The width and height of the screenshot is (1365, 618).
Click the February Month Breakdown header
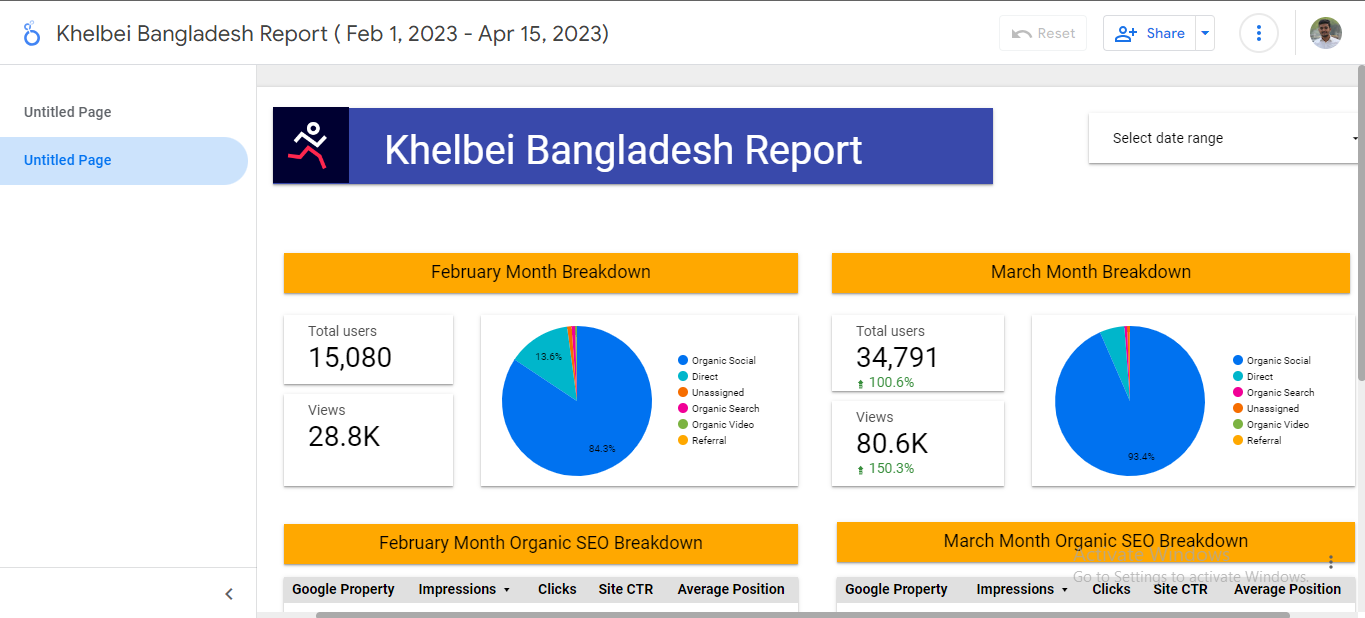pyautogui.click(x=541, y=272)
